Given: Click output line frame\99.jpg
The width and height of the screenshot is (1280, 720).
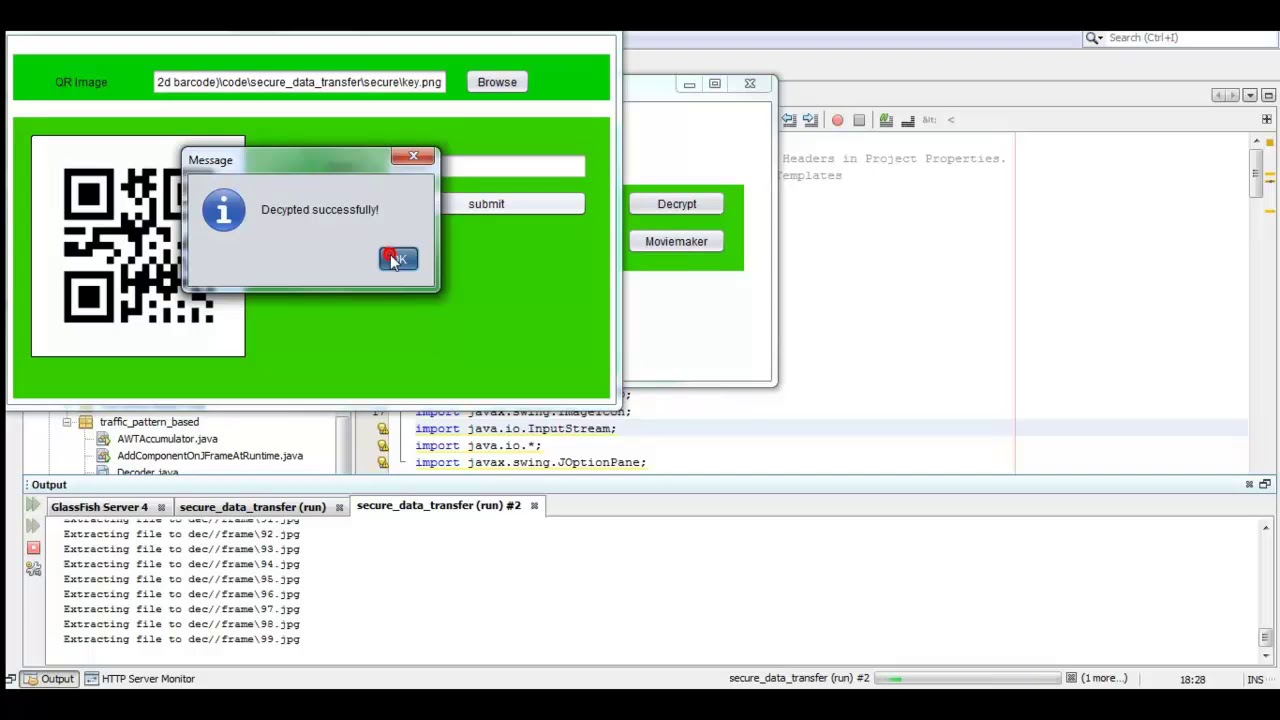Looking at the screenshot, I should tap(182, 639).
